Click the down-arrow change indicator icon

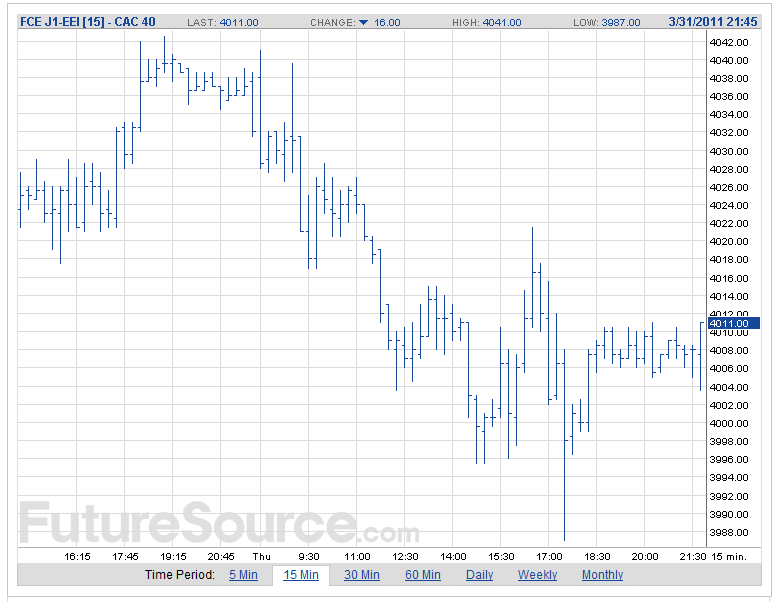pyautogui.click(x=363, y=22)
